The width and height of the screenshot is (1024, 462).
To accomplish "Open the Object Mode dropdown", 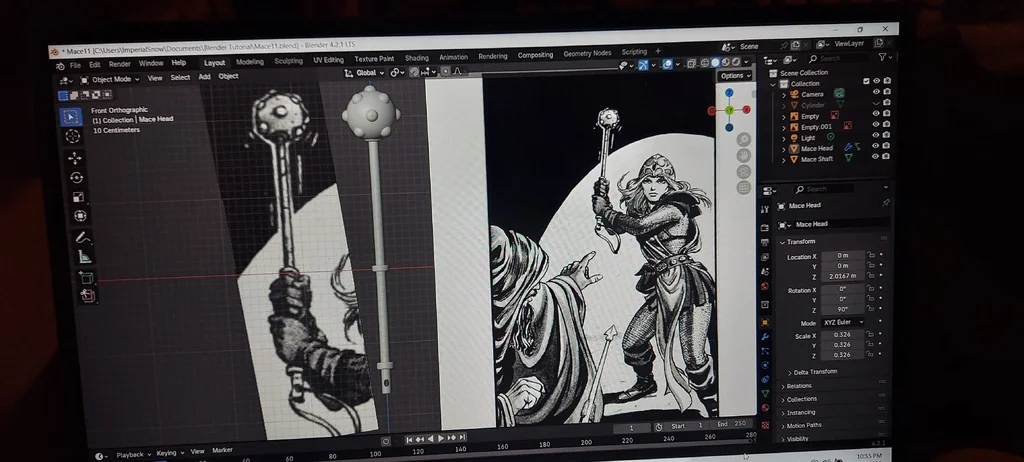I will click(x=112, y=78).
